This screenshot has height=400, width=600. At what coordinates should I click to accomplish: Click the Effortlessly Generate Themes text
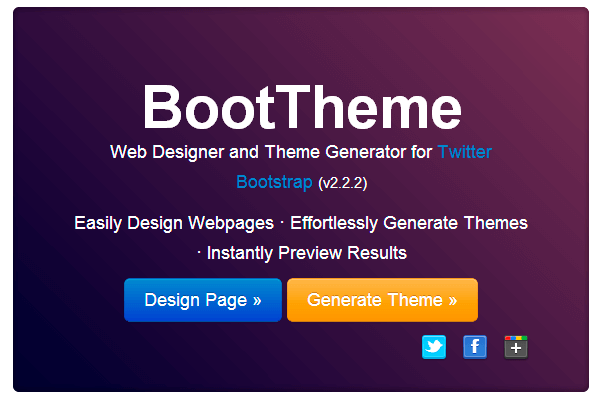pos(408,223)
